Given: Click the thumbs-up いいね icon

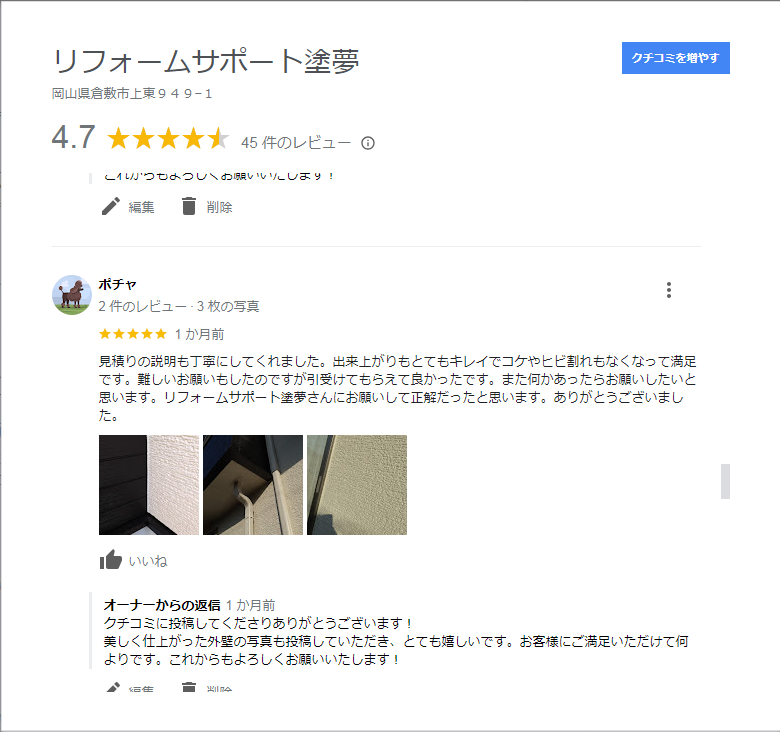Looking at the screenshot, I should tap(110, 560).
